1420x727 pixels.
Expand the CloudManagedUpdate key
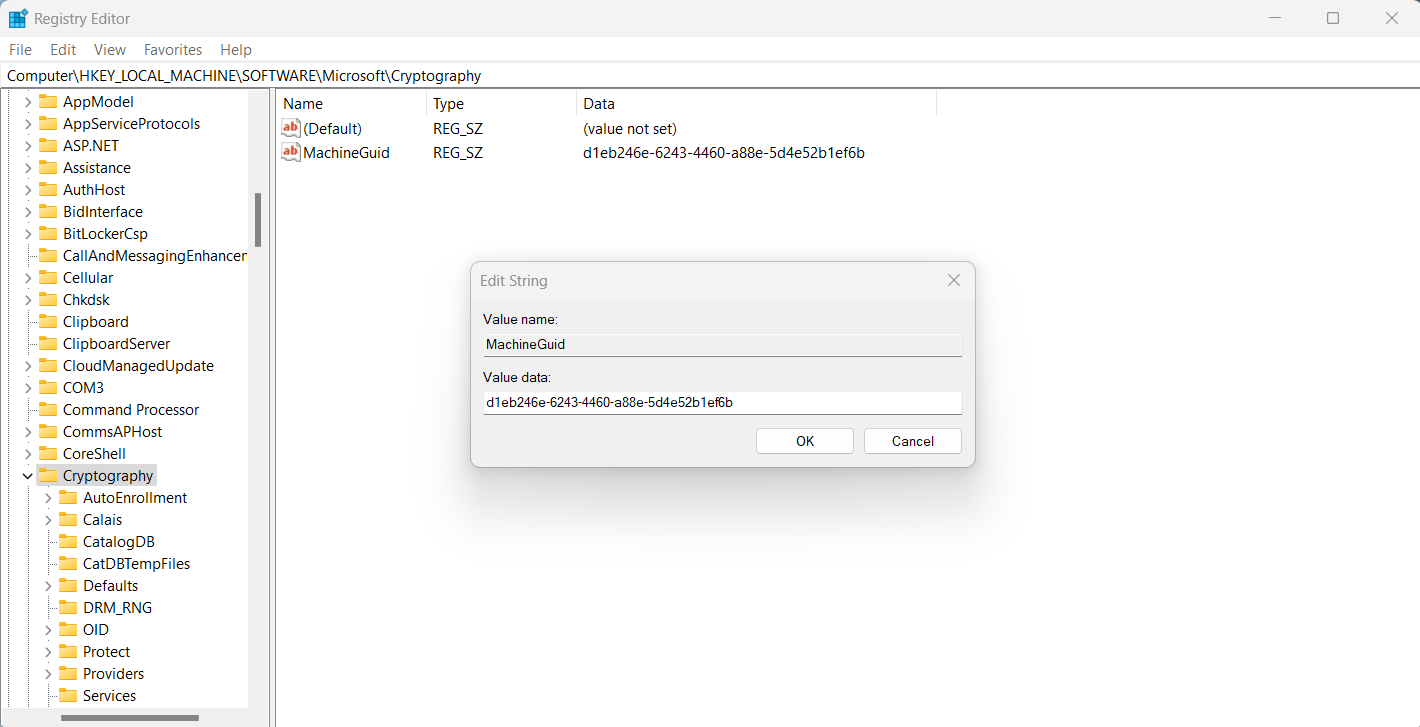click(x=28, y=366)
